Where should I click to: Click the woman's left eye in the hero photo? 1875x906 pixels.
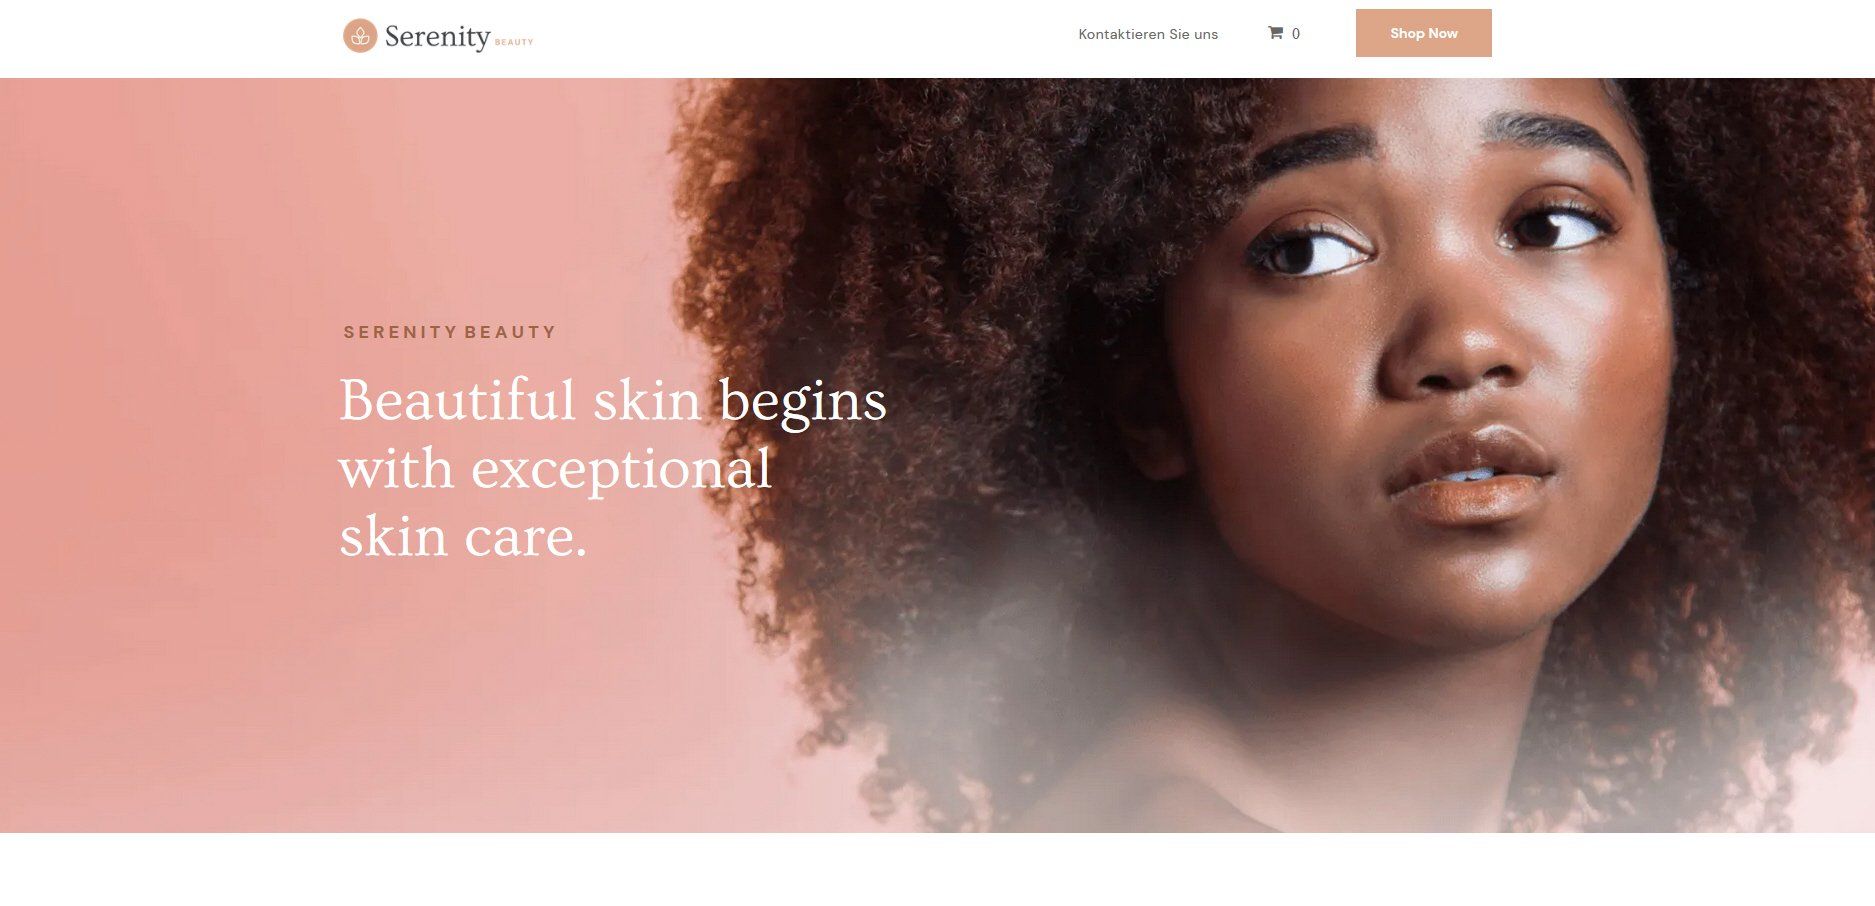pyautogui.click(x=1560, y=227)
